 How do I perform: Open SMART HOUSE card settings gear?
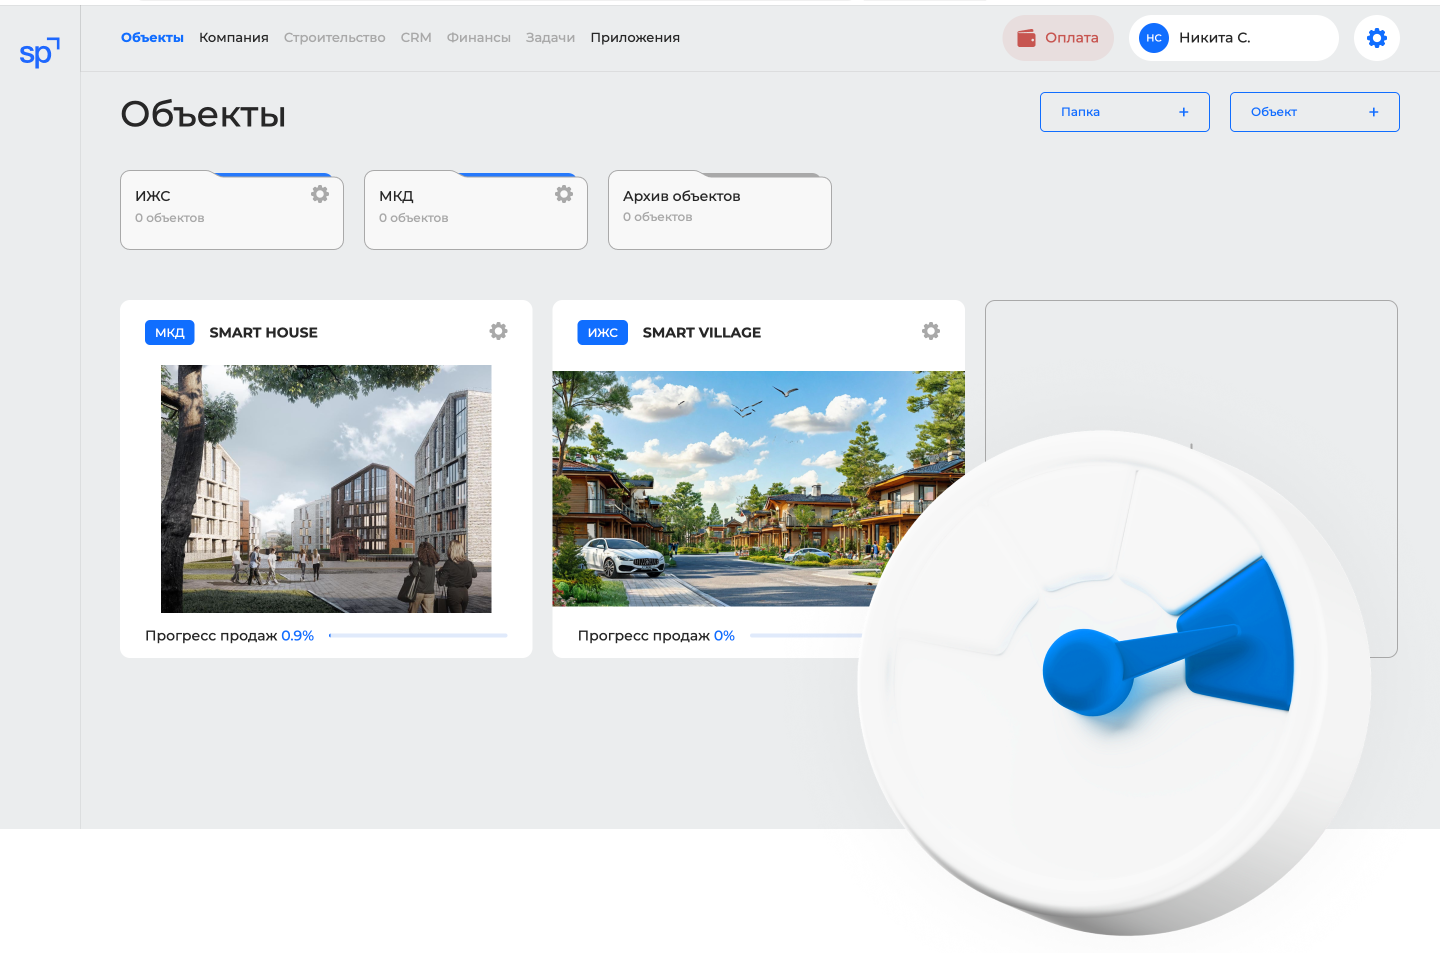point(498,331)
